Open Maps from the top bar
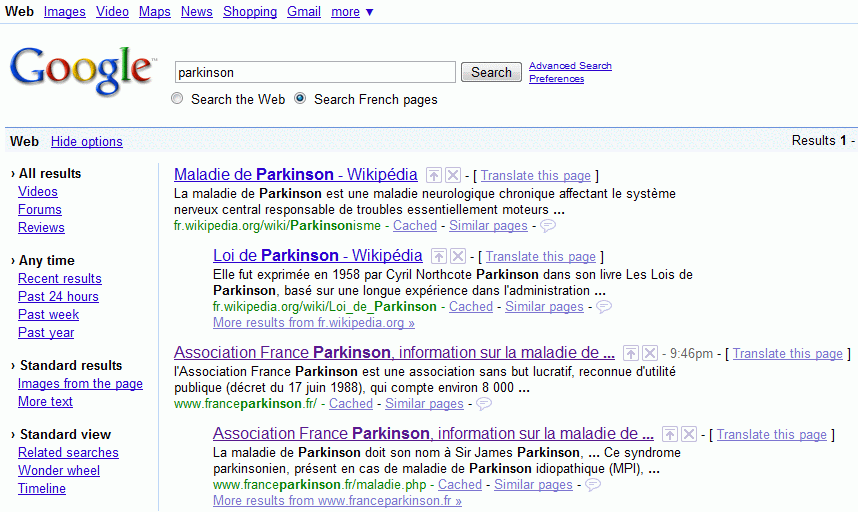This screenshot has width=858, height=512. (x=154, y=11)
